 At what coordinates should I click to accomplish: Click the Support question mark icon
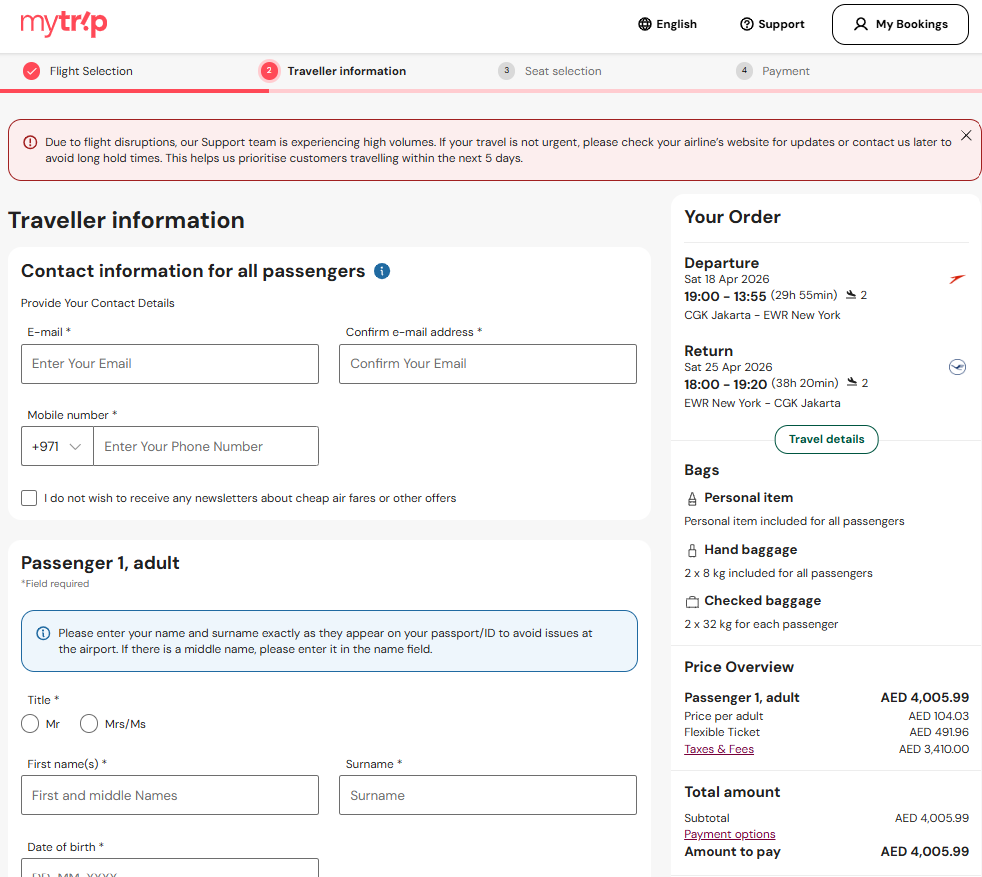coord(746,24)
